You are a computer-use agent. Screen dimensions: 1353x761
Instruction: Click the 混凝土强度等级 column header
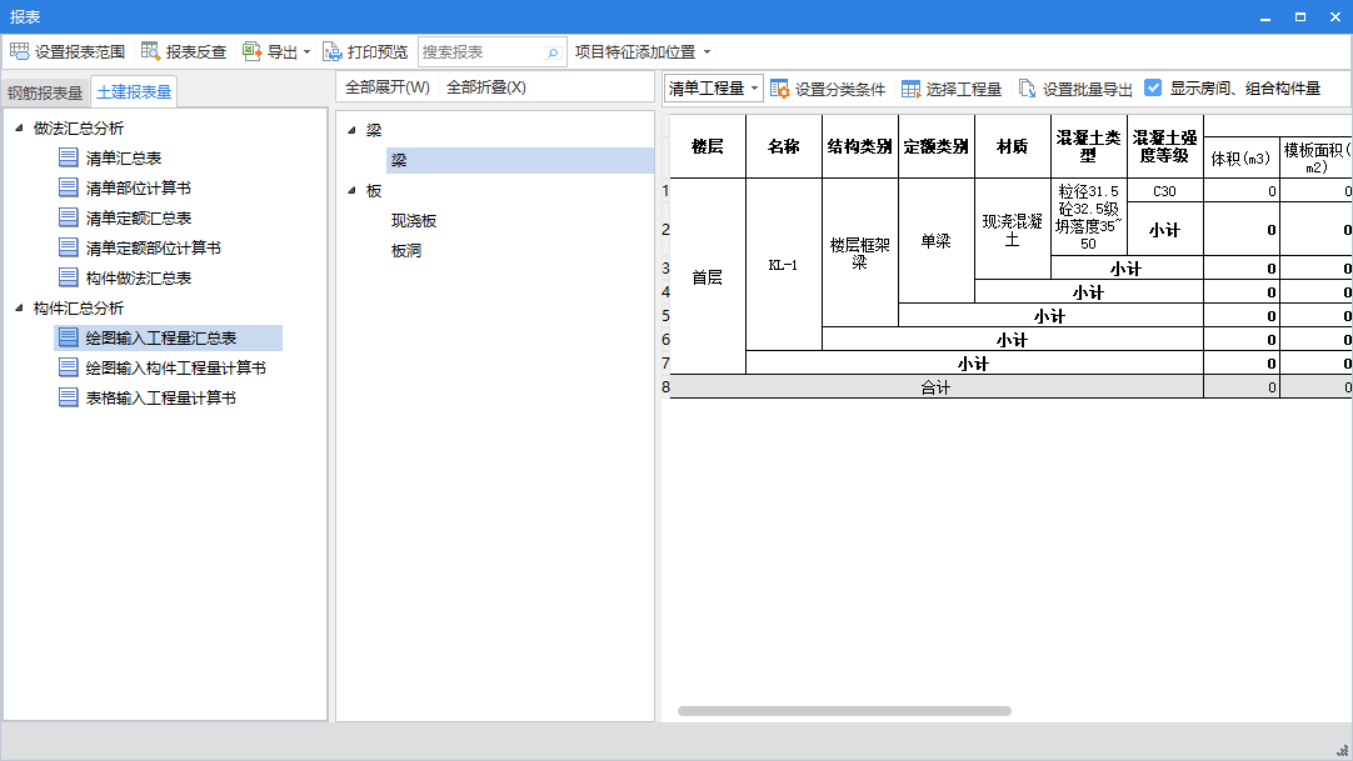point(1165,147)
